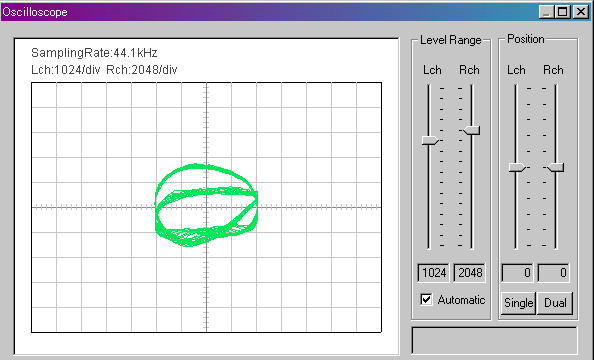This screenshot has width=594, height=360.
Task: Click the Single button
Action: coord(518,303)
